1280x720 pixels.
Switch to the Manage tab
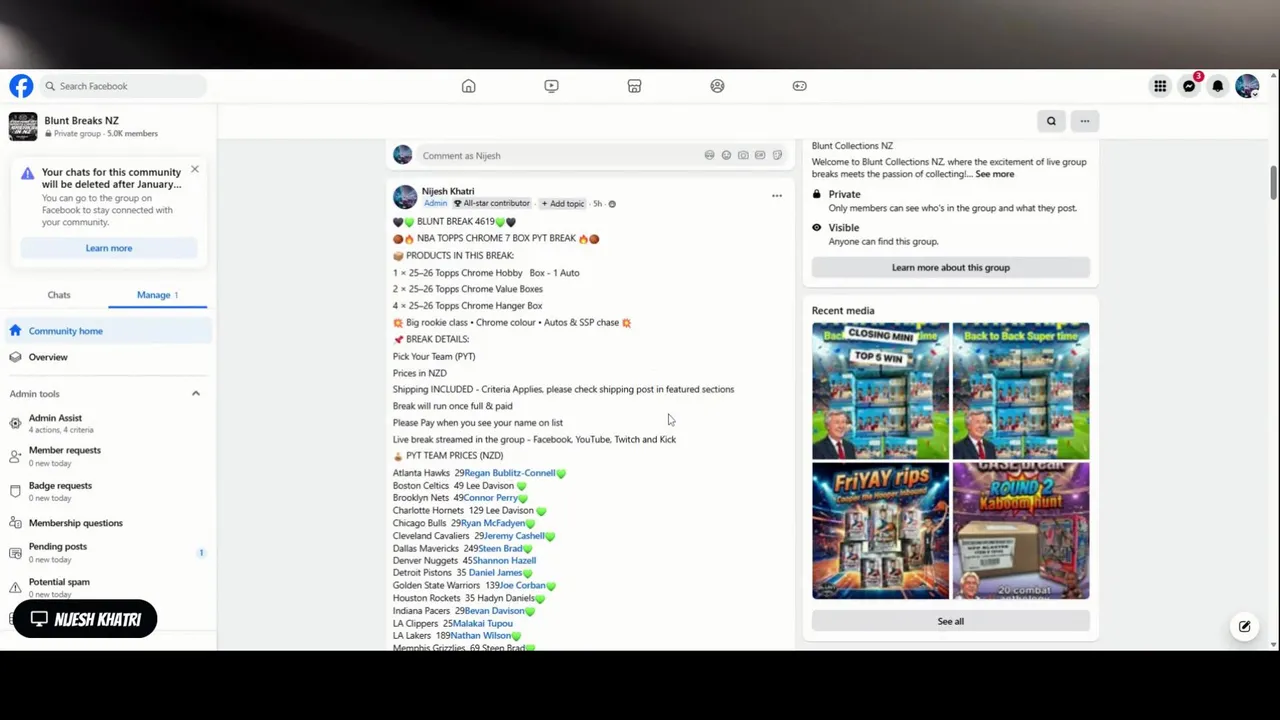coord(157,295)
